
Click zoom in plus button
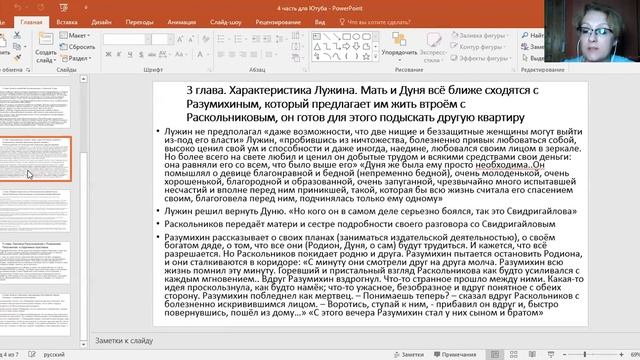(621, 355)
